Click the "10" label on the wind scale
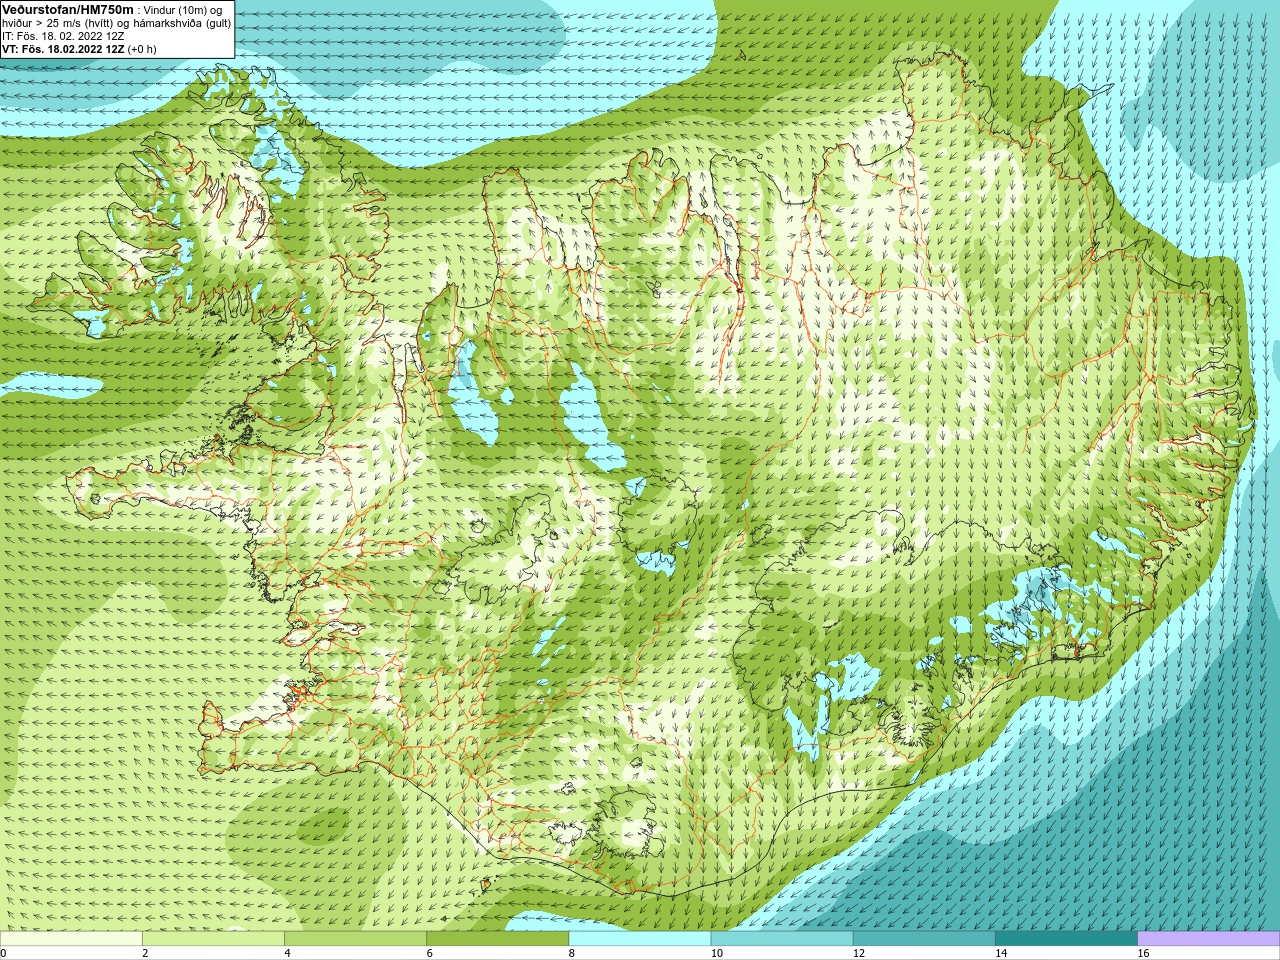 (716, 953)
